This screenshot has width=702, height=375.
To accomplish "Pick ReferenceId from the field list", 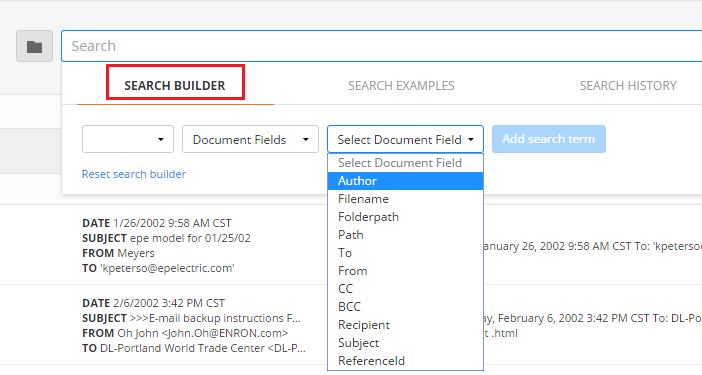I will click(x=405, y=361).
